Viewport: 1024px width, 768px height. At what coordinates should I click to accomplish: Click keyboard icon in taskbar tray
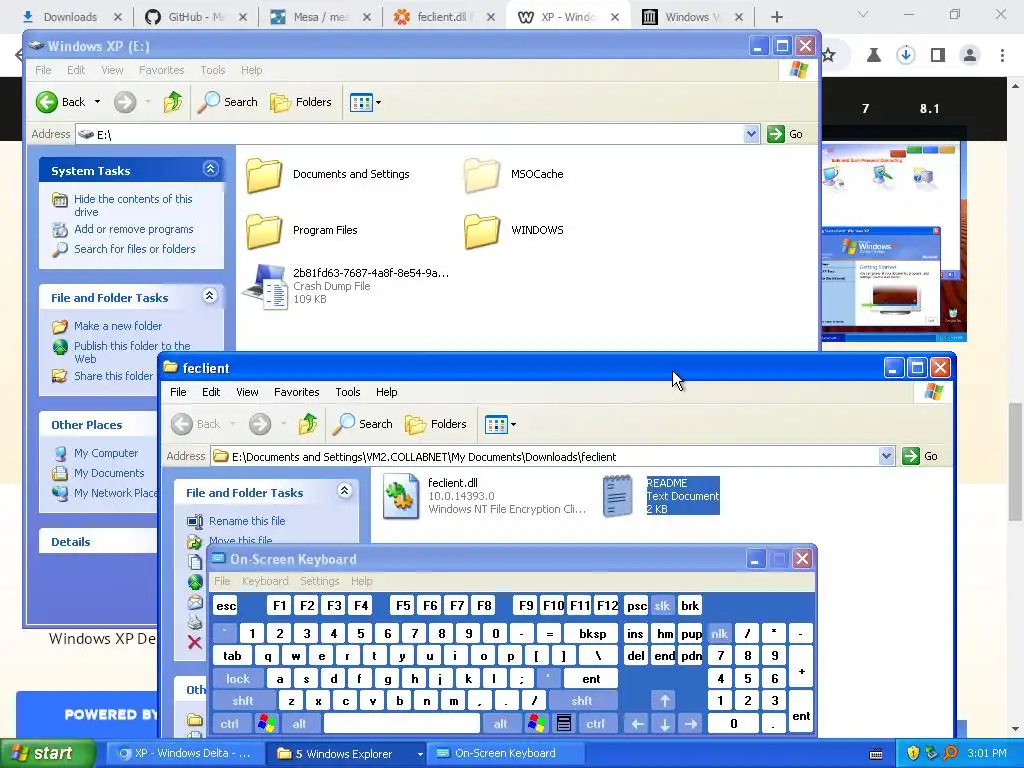click(876, 754)
